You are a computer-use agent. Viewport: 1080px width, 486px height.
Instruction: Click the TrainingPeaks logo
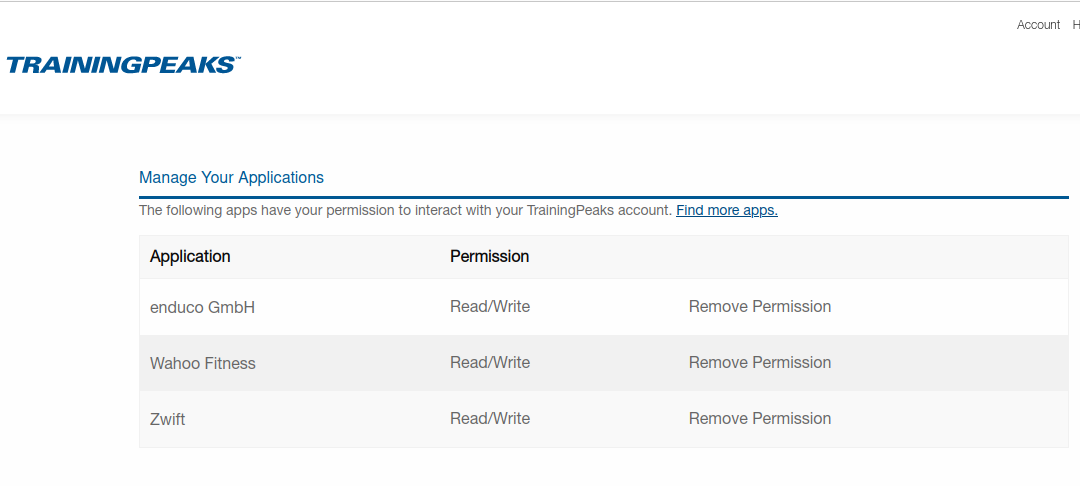(122, 66)
